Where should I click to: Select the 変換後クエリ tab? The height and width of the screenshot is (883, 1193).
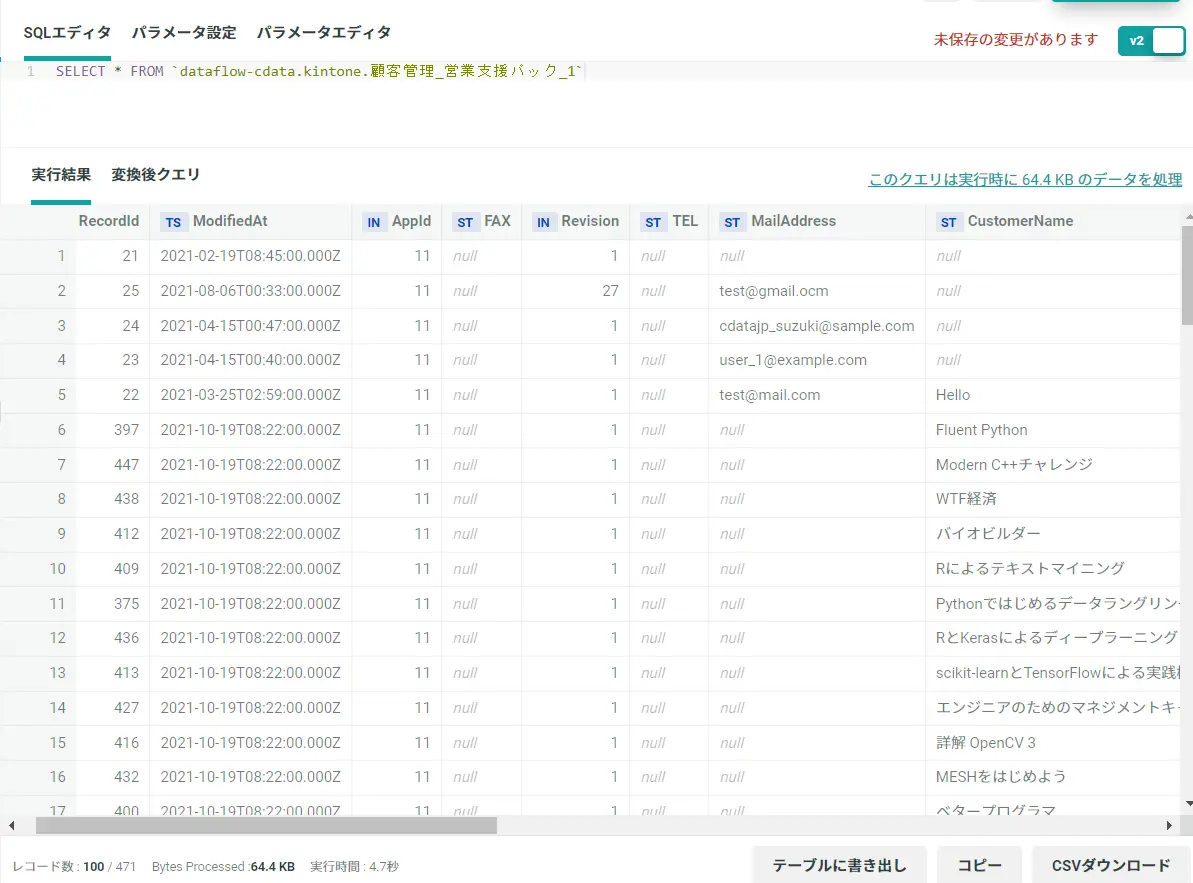click(155, 175)
